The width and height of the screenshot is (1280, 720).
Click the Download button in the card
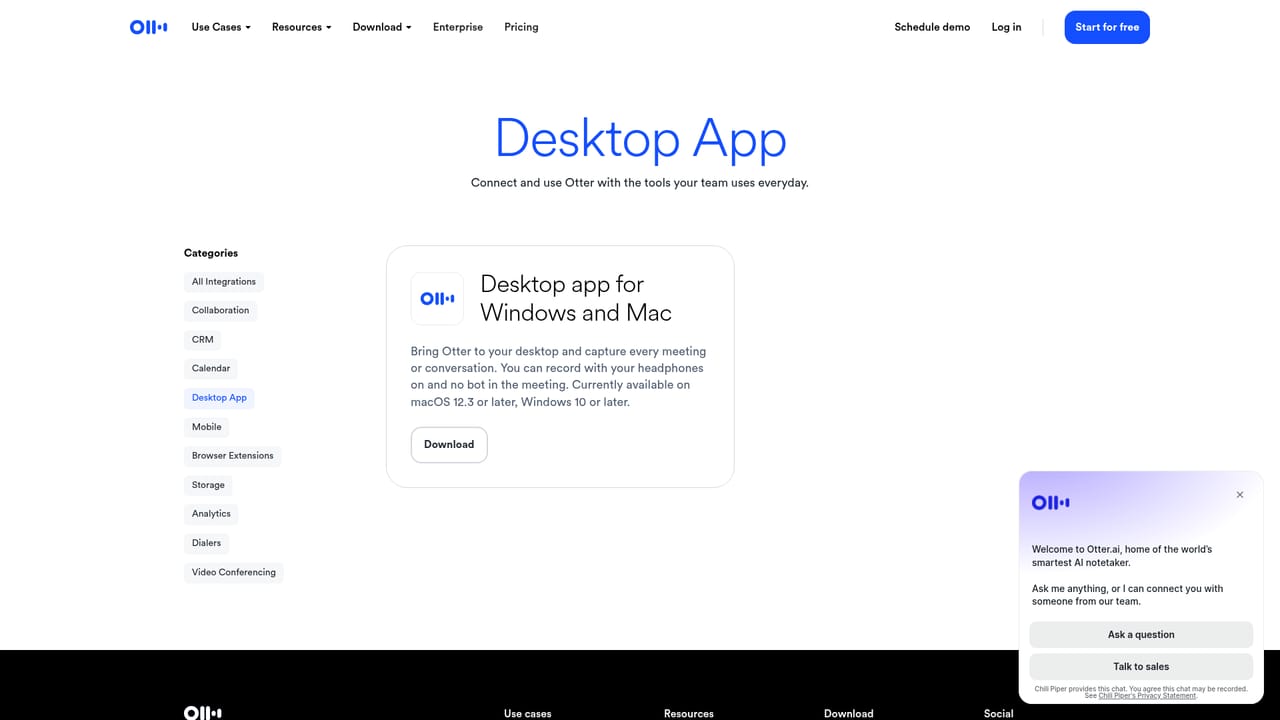point(449,445)
